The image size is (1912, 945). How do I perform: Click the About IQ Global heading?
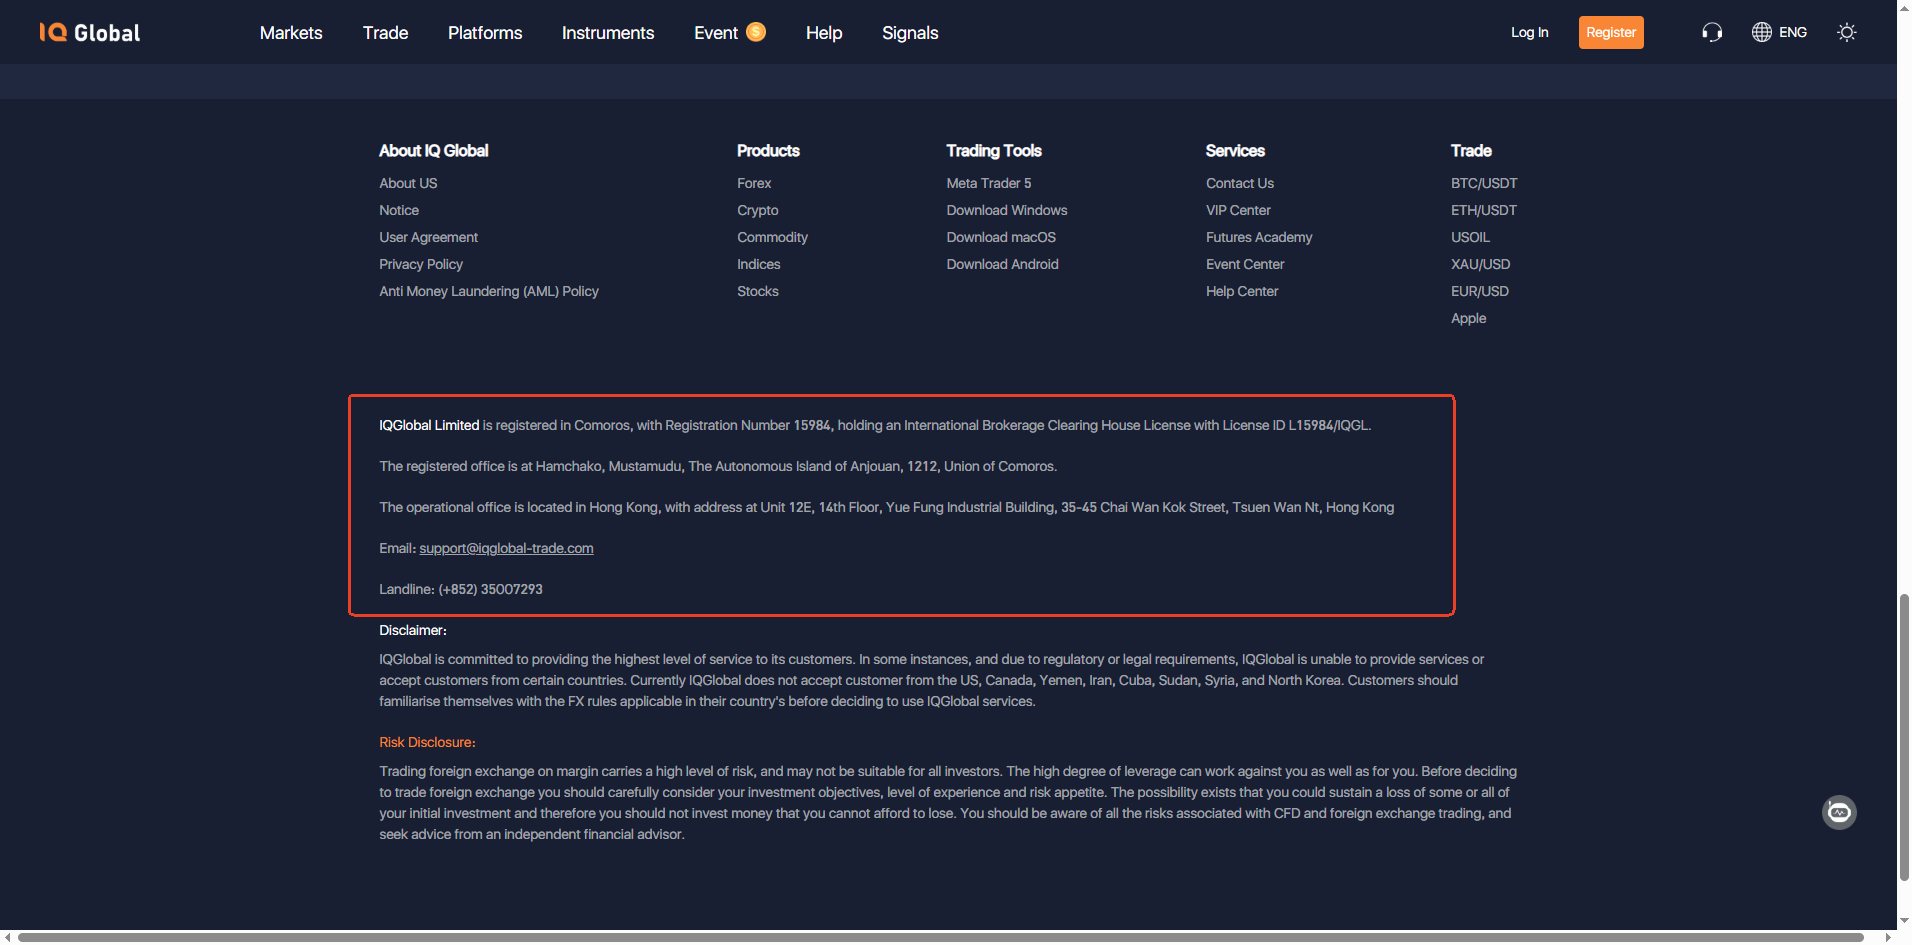(x=433, y=150)
